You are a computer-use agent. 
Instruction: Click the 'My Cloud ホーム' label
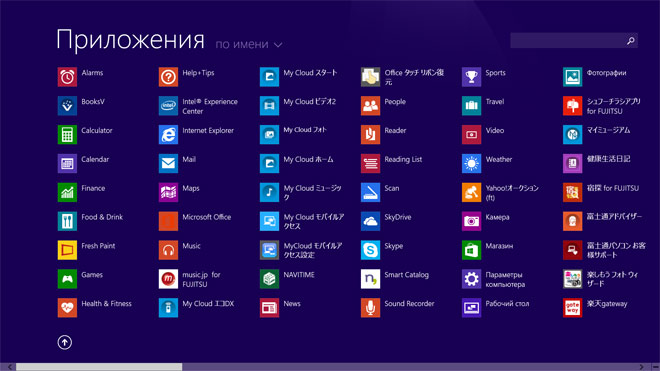308,159
